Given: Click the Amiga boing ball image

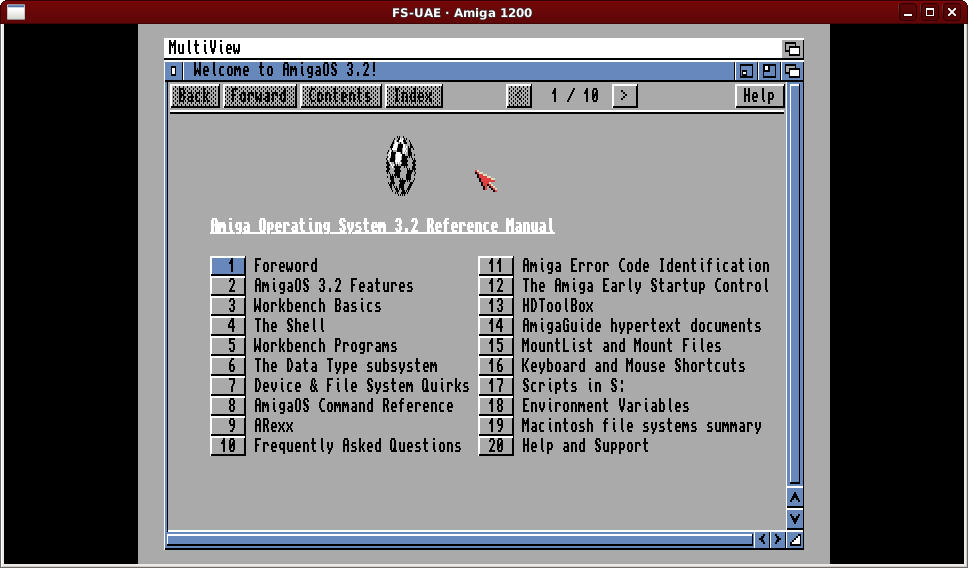Looking at the screenshot, I should click(401, 165).
